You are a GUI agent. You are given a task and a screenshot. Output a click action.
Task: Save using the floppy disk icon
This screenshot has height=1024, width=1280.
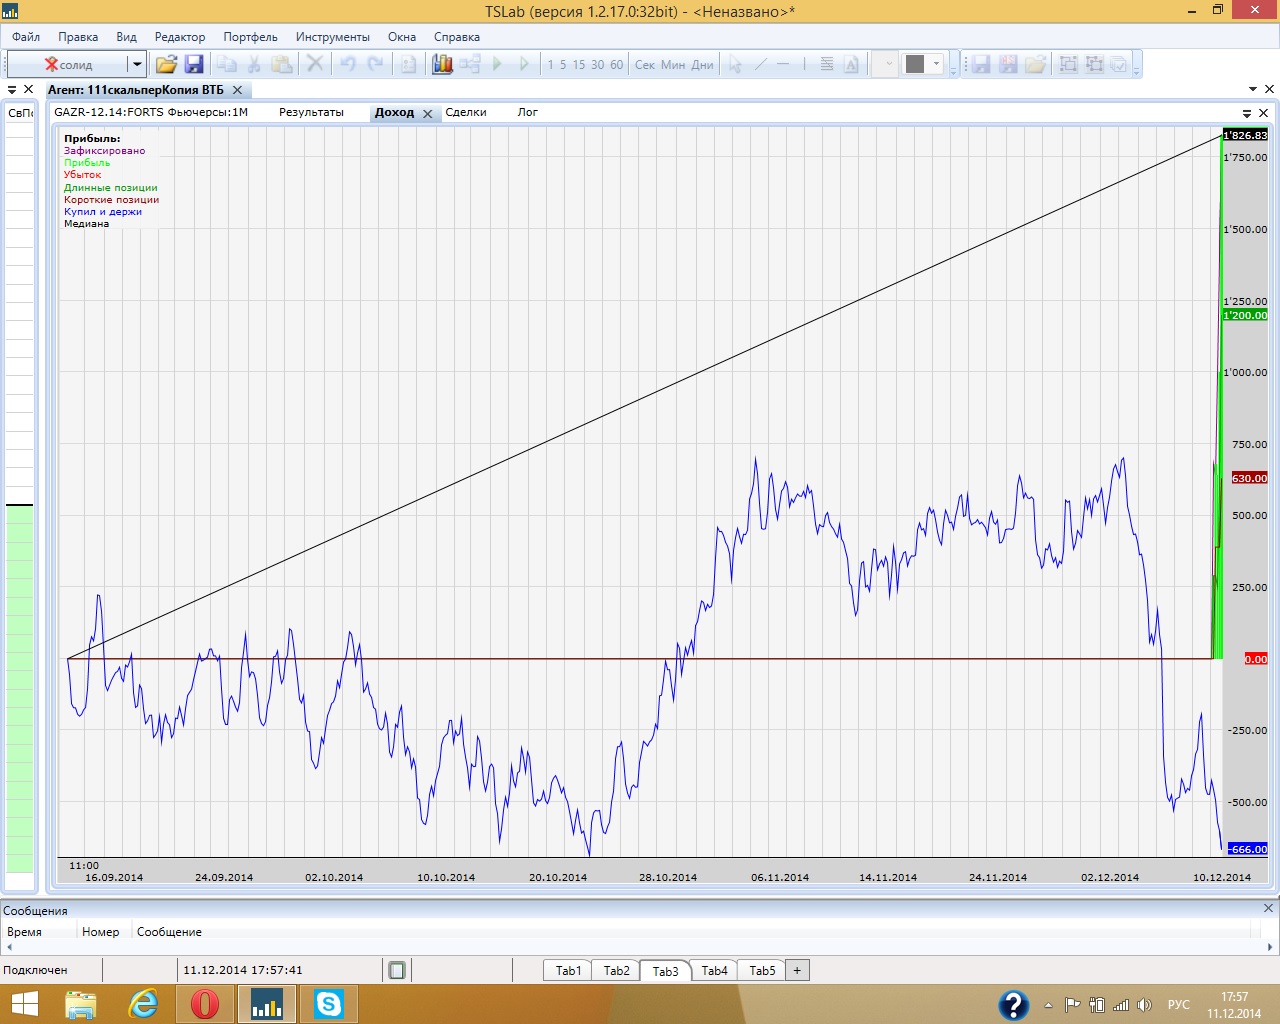pos(194,64)
